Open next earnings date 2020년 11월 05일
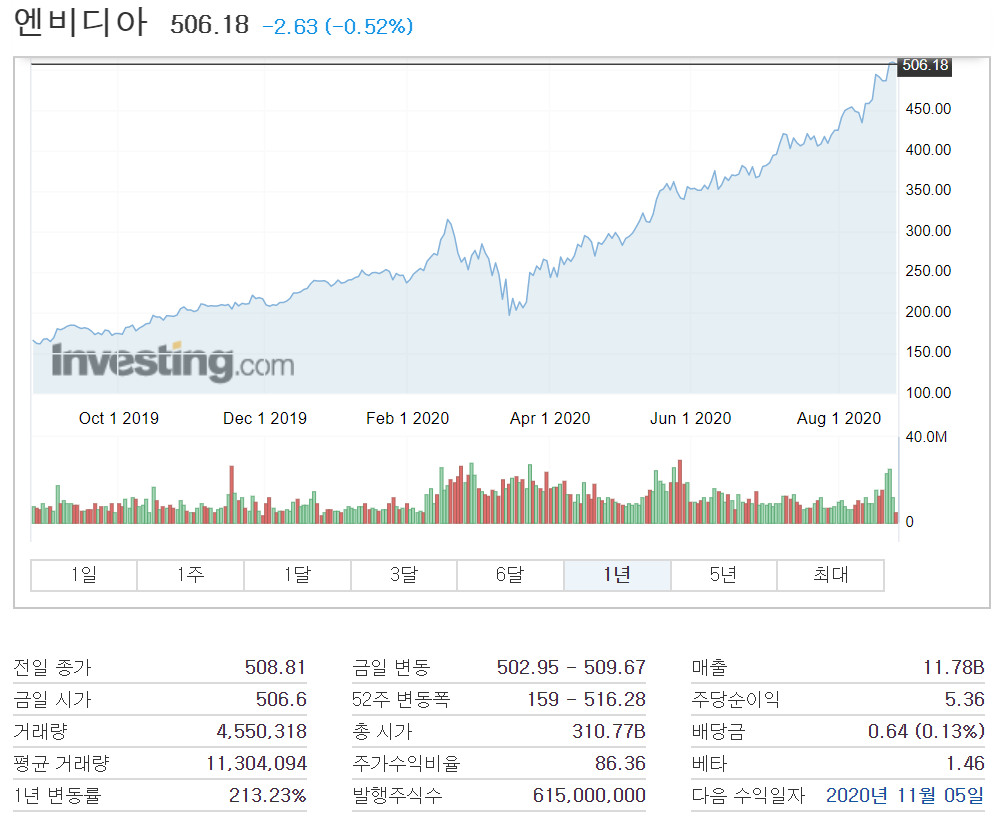Viewport: 1002px width, 820px height. 905,796
